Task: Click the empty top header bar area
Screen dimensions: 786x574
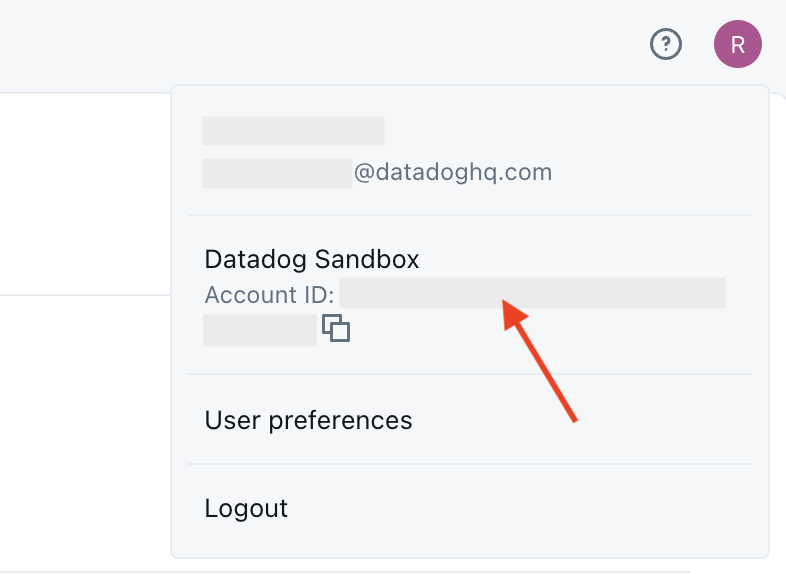Action: point(321,45)
